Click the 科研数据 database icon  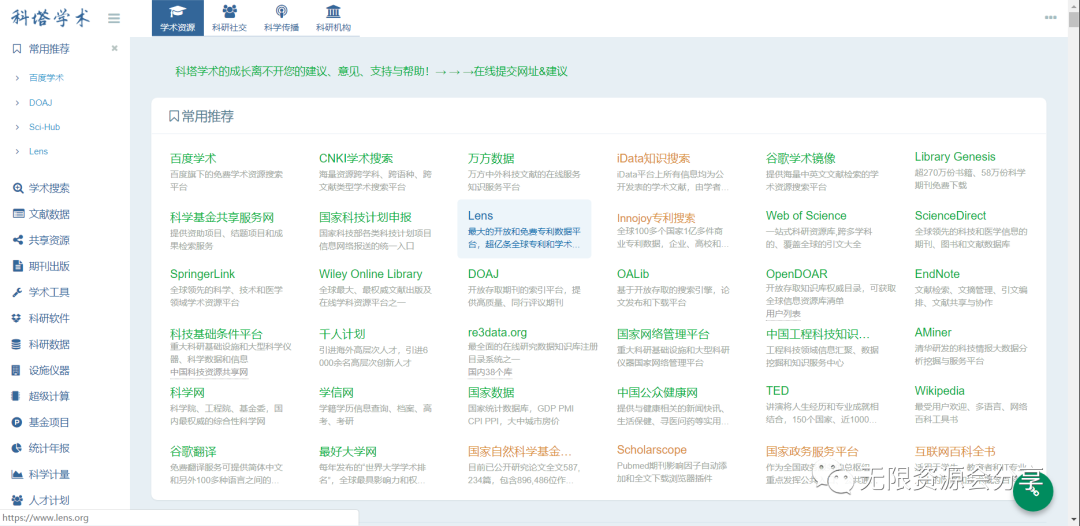[x=18, y=344]
